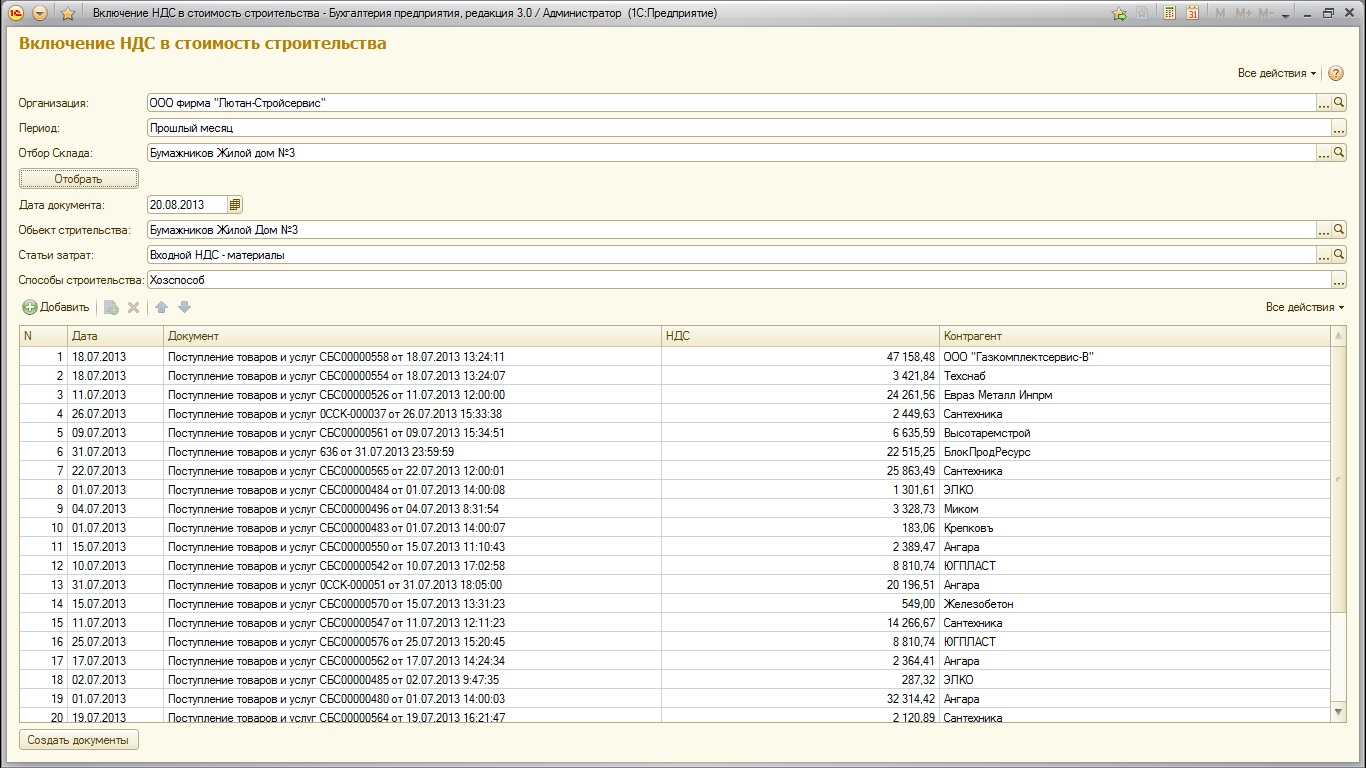Delete selected row with X icon
1366x768 pixels.
tap(133, 307)
